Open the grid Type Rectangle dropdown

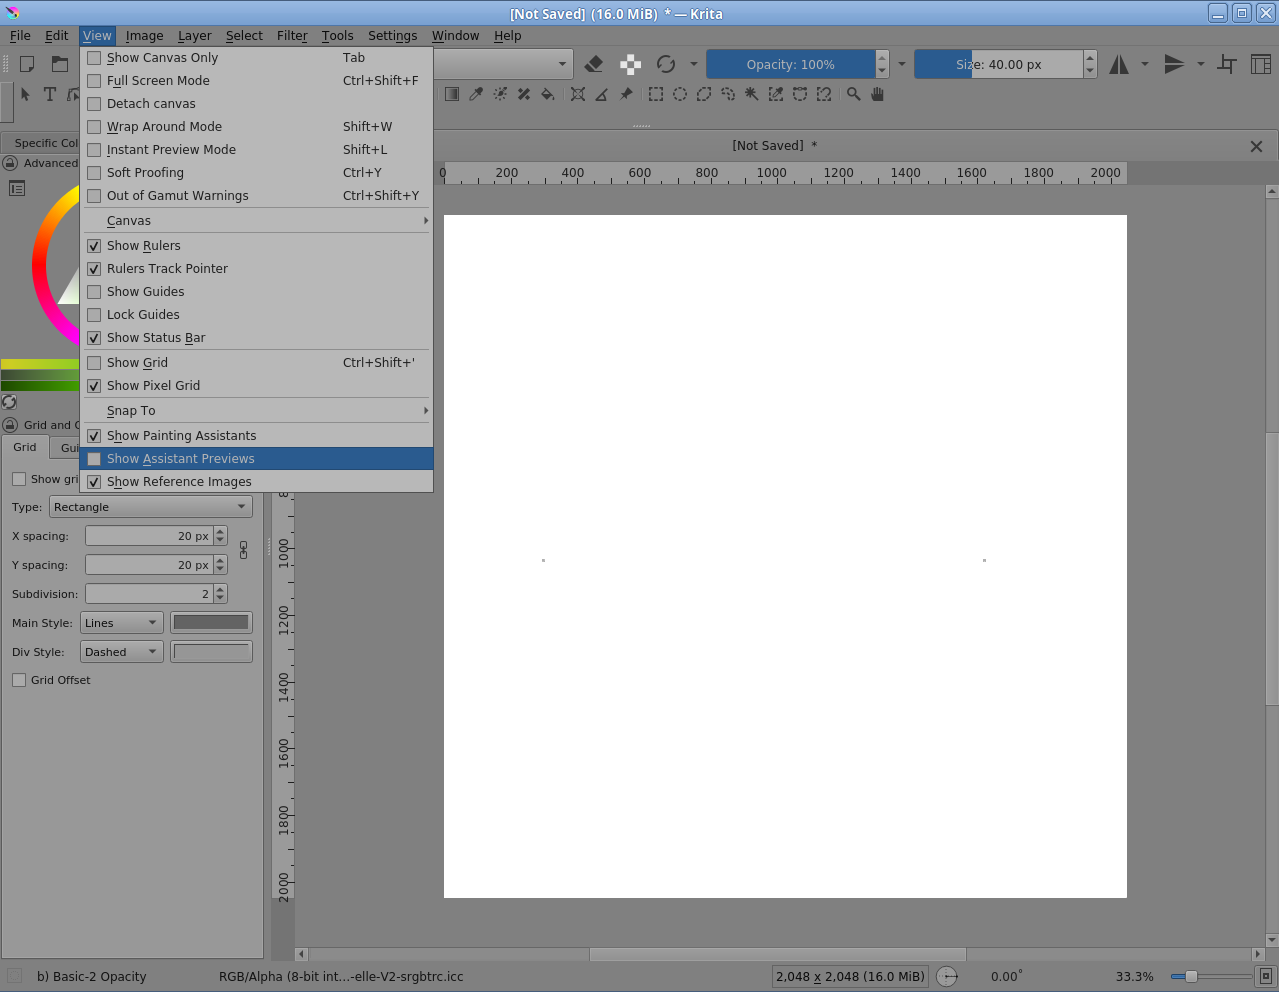point(150,507)
